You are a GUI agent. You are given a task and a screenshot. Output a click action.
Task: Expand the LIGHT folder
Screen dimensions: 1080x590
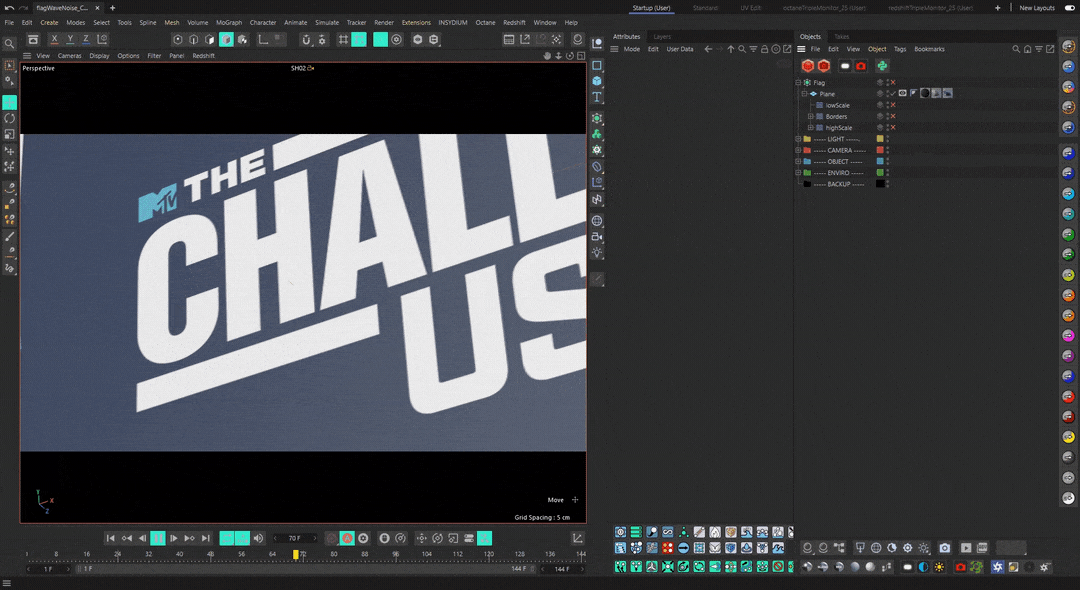798,139
